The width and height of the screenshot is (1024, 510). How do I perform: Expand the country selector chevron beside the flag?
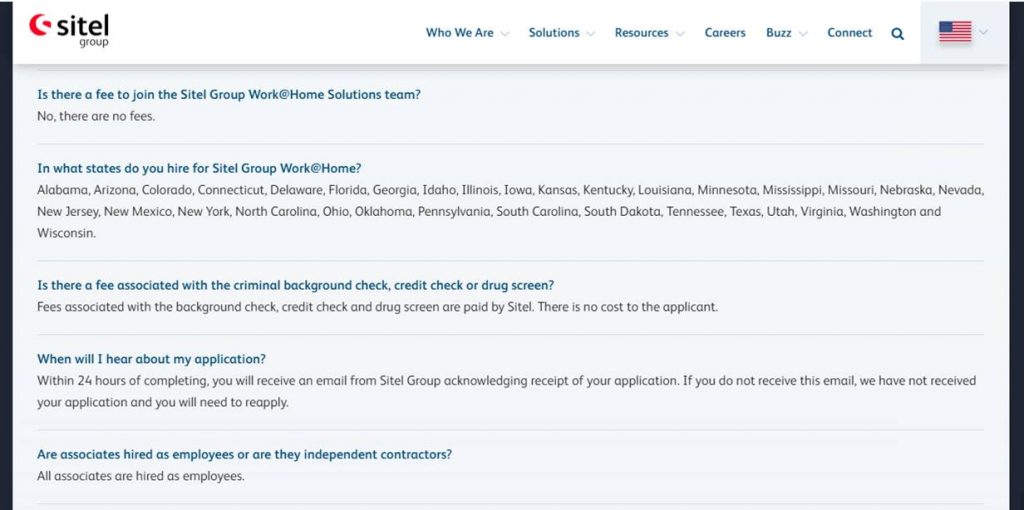pos(984,32)
